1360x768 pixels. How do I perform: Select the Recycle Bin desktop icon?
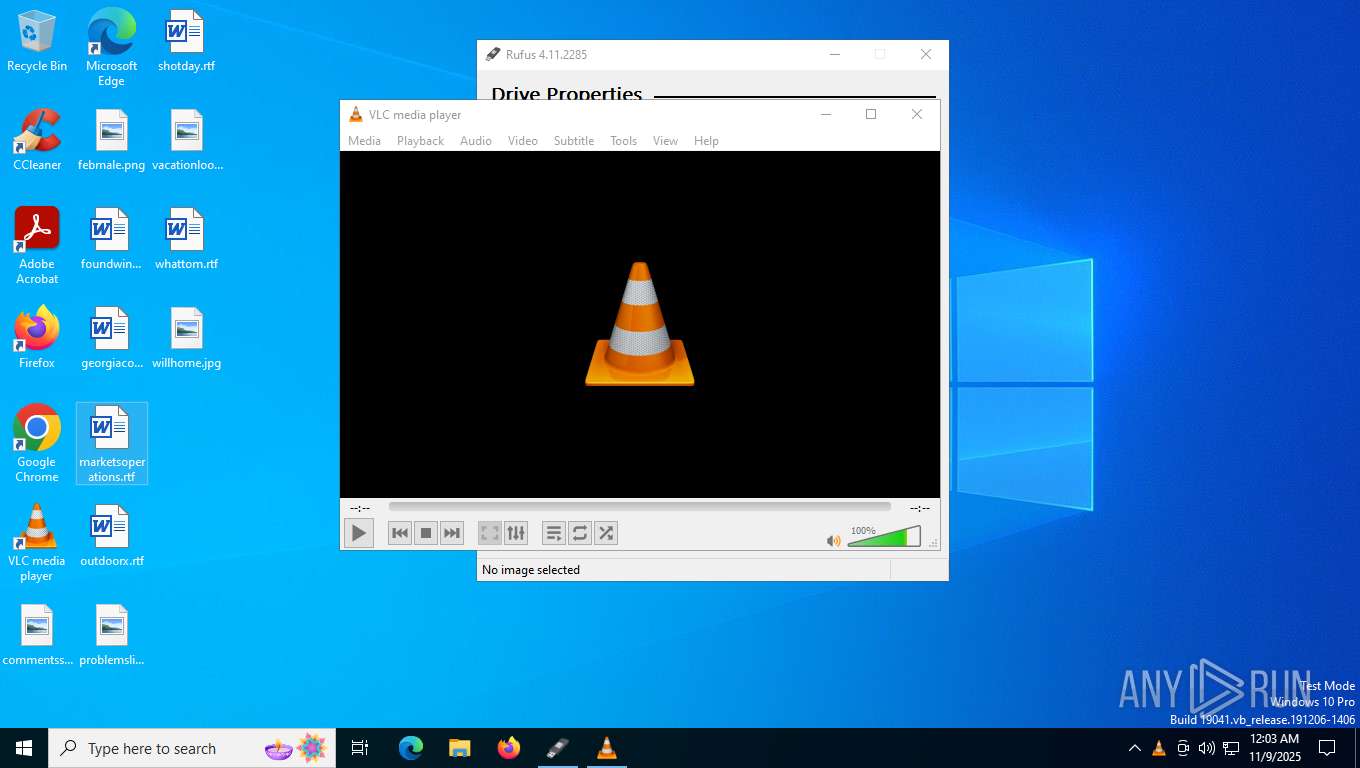(x=37, y=42)
